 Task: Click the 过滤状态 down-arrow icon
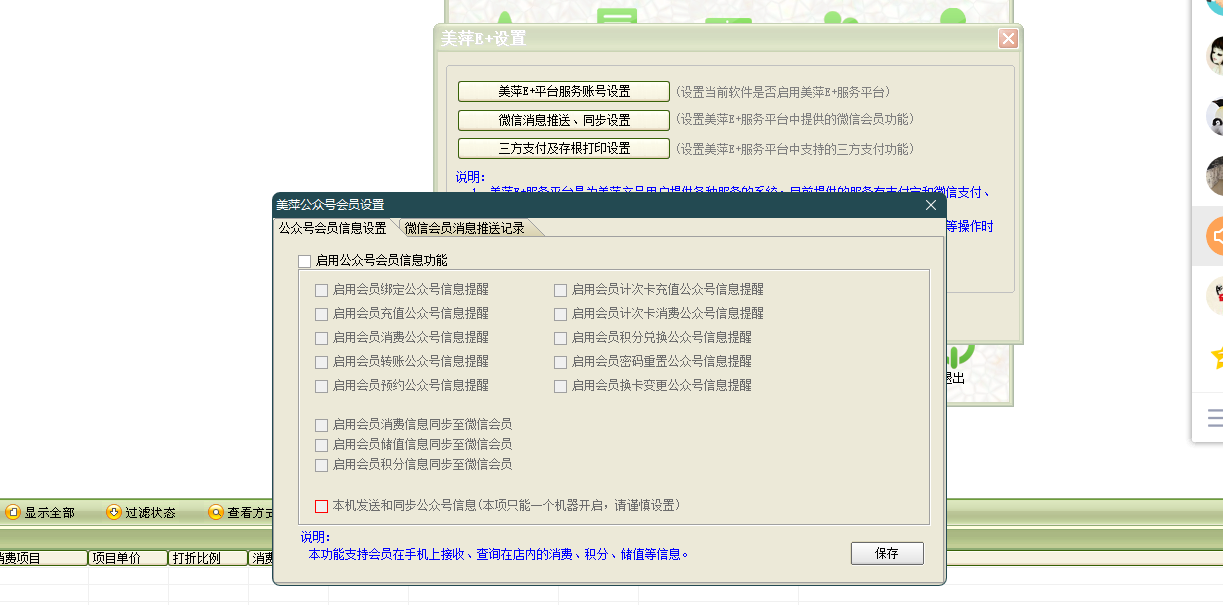(x=114, y=513)
